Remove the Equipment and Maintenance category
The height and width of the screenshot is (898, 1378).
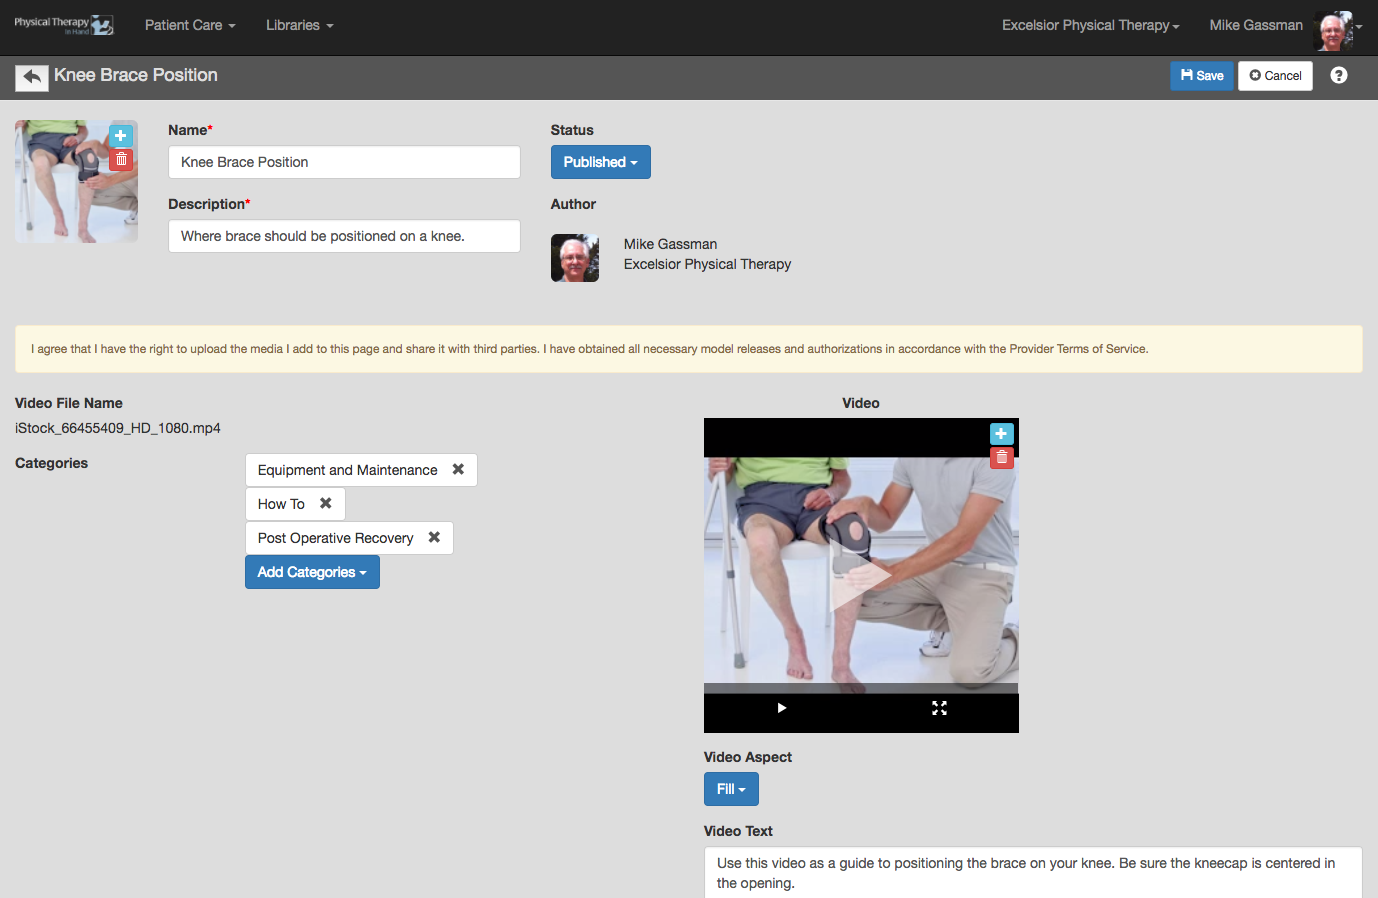pyautogui.click(x=458, y=469)
